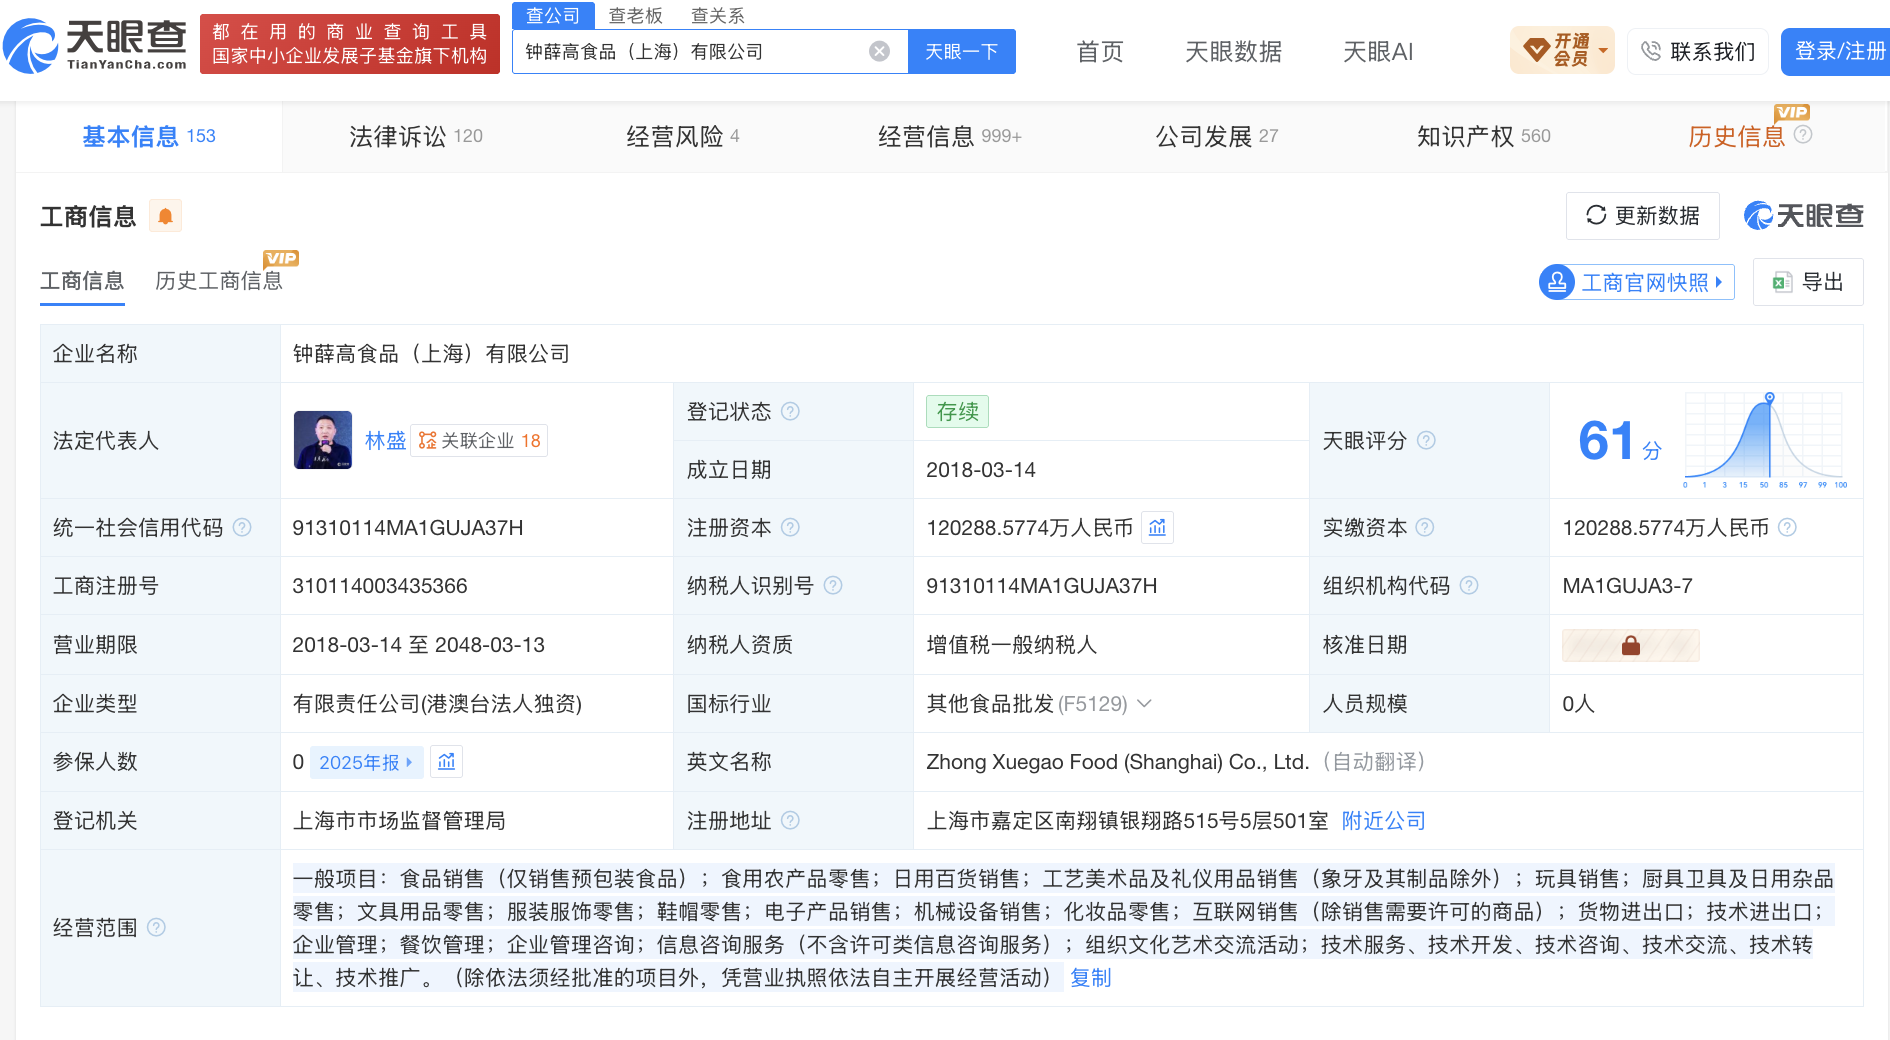Click the chart icon beside 2025年报
1890x1040 pixels.
[x=446, y=762]
